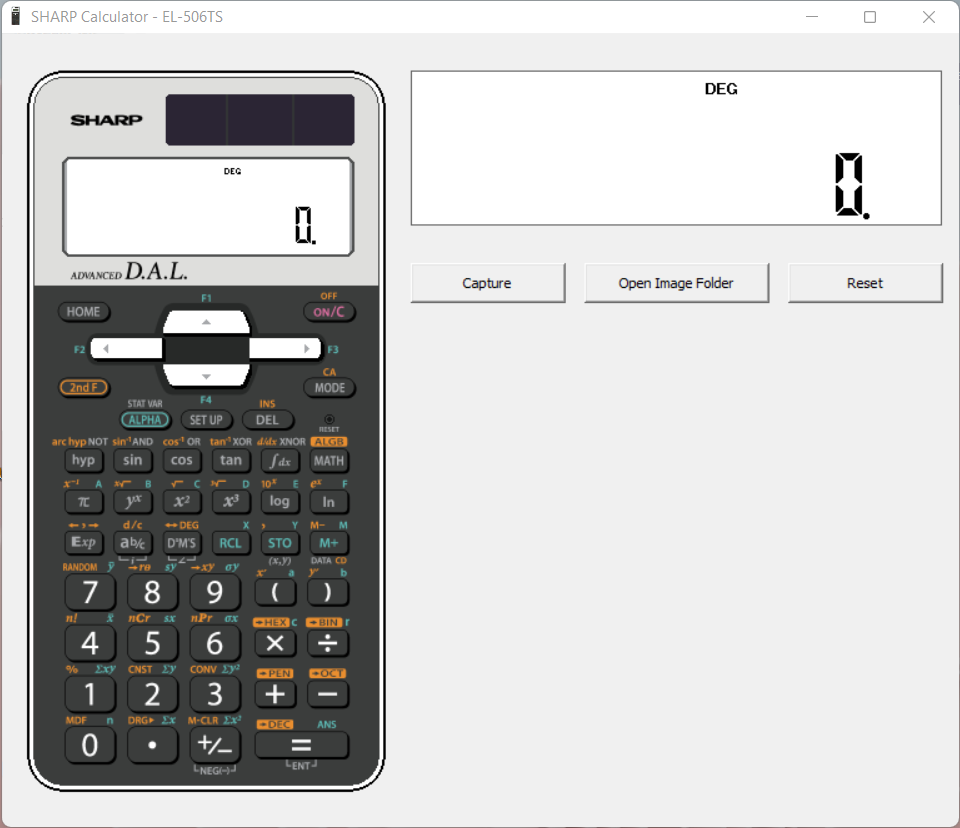Click the DEL key
This screenshot has width=960, height=828.
[x=268, y=420]
